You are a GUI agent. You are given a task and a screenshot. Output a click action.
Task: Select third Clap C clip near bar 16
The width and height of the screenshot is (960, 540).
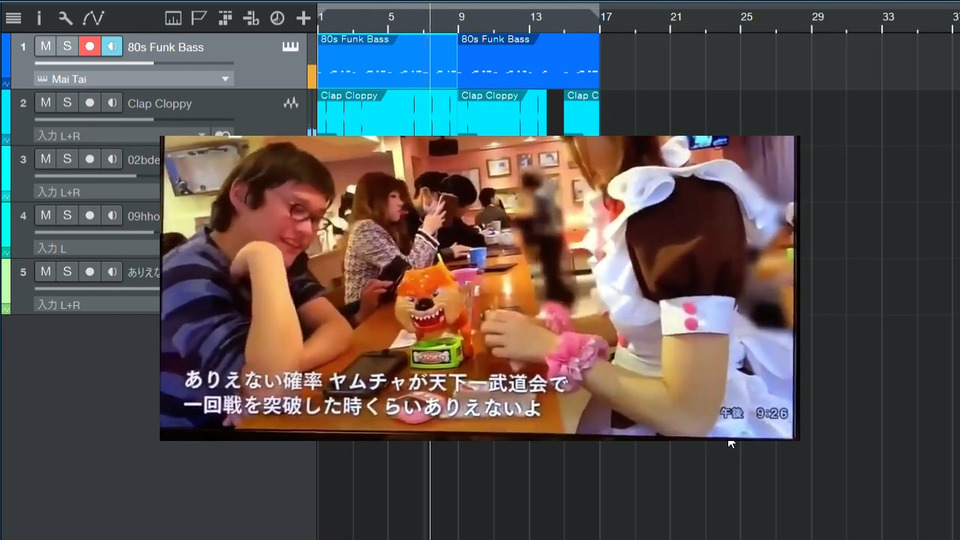582,113
